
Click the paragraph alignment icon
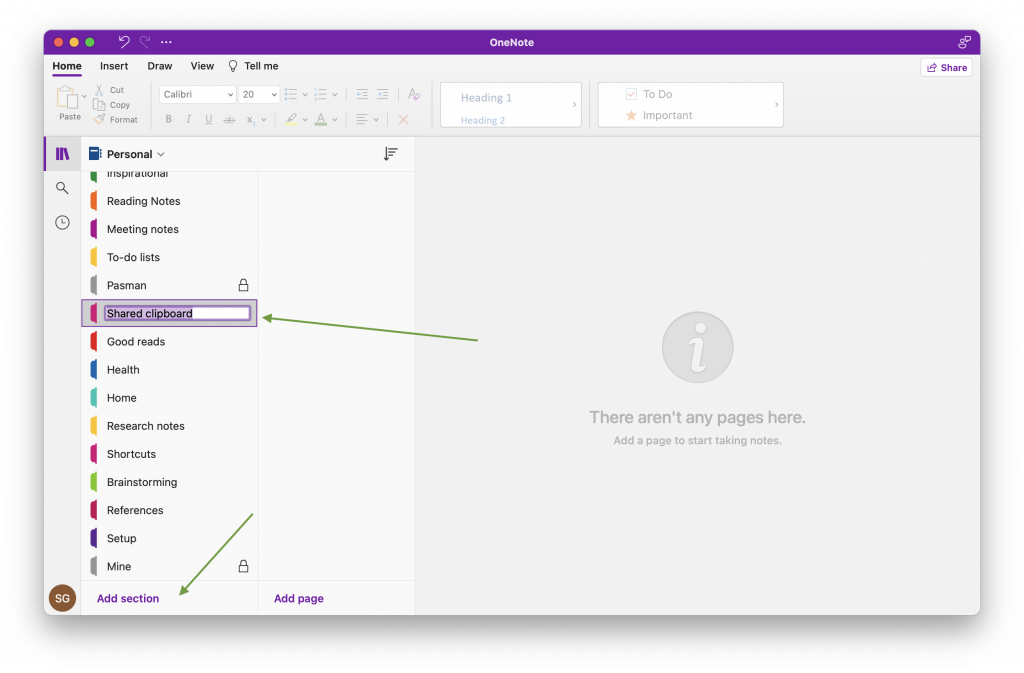(362, 119)
